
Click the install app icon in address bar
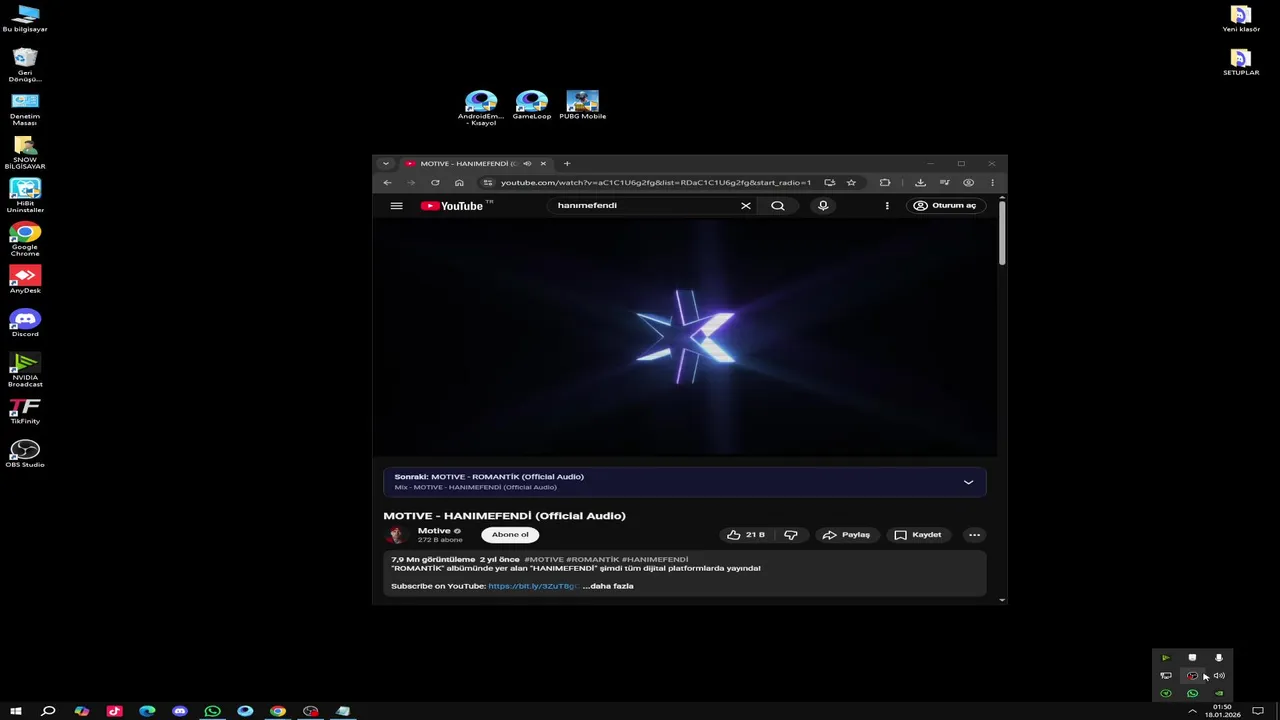click(829, 183)
